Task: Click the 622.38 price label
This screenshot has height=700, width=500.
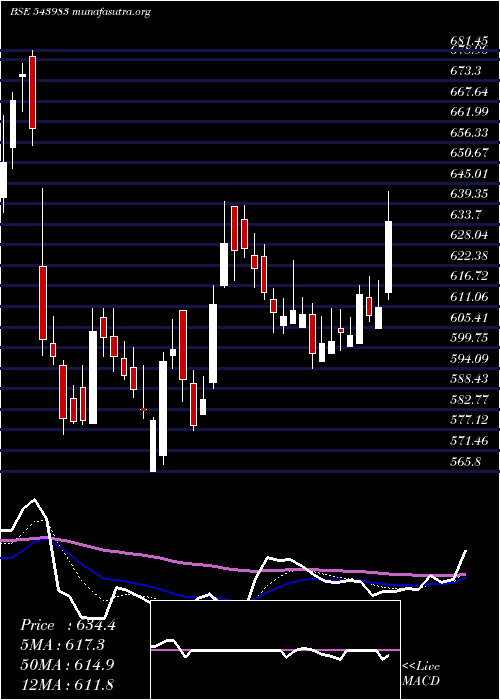Action: click(x=469, y=255)
